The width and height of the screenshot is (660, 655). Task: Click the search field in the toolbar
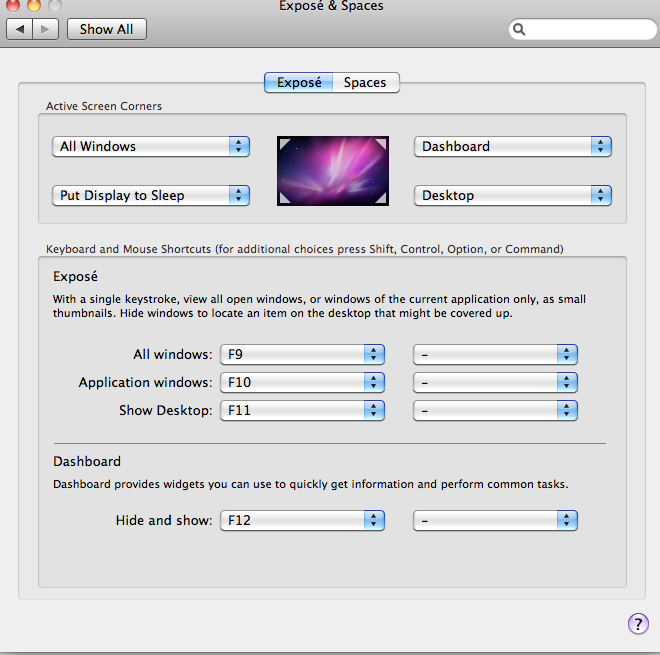583,29
